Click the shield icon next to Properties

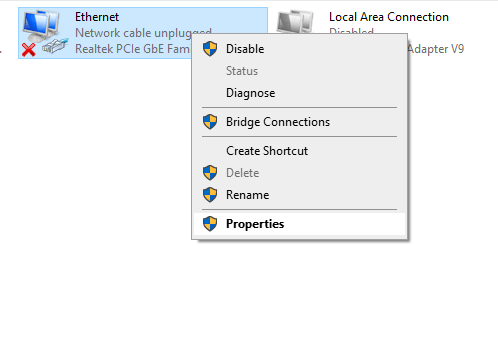point(210,224)
